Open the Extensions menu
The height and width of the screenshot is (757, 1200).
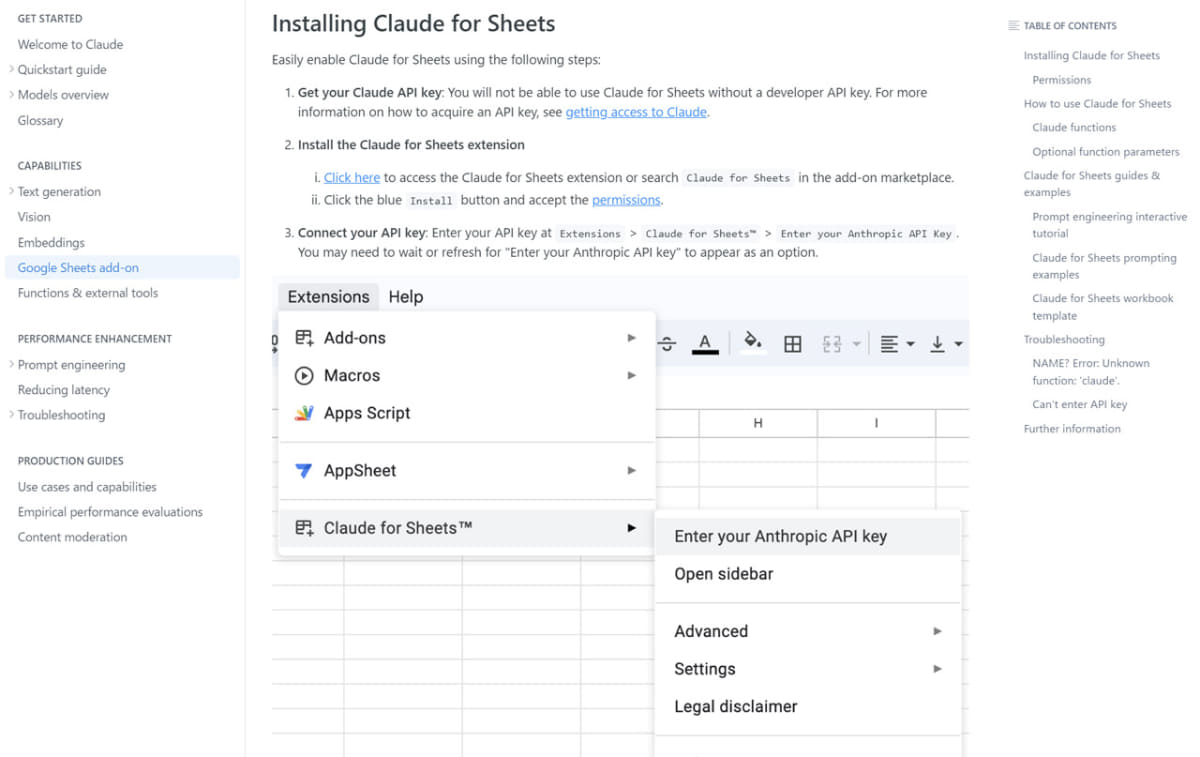[x=328, y=297]
